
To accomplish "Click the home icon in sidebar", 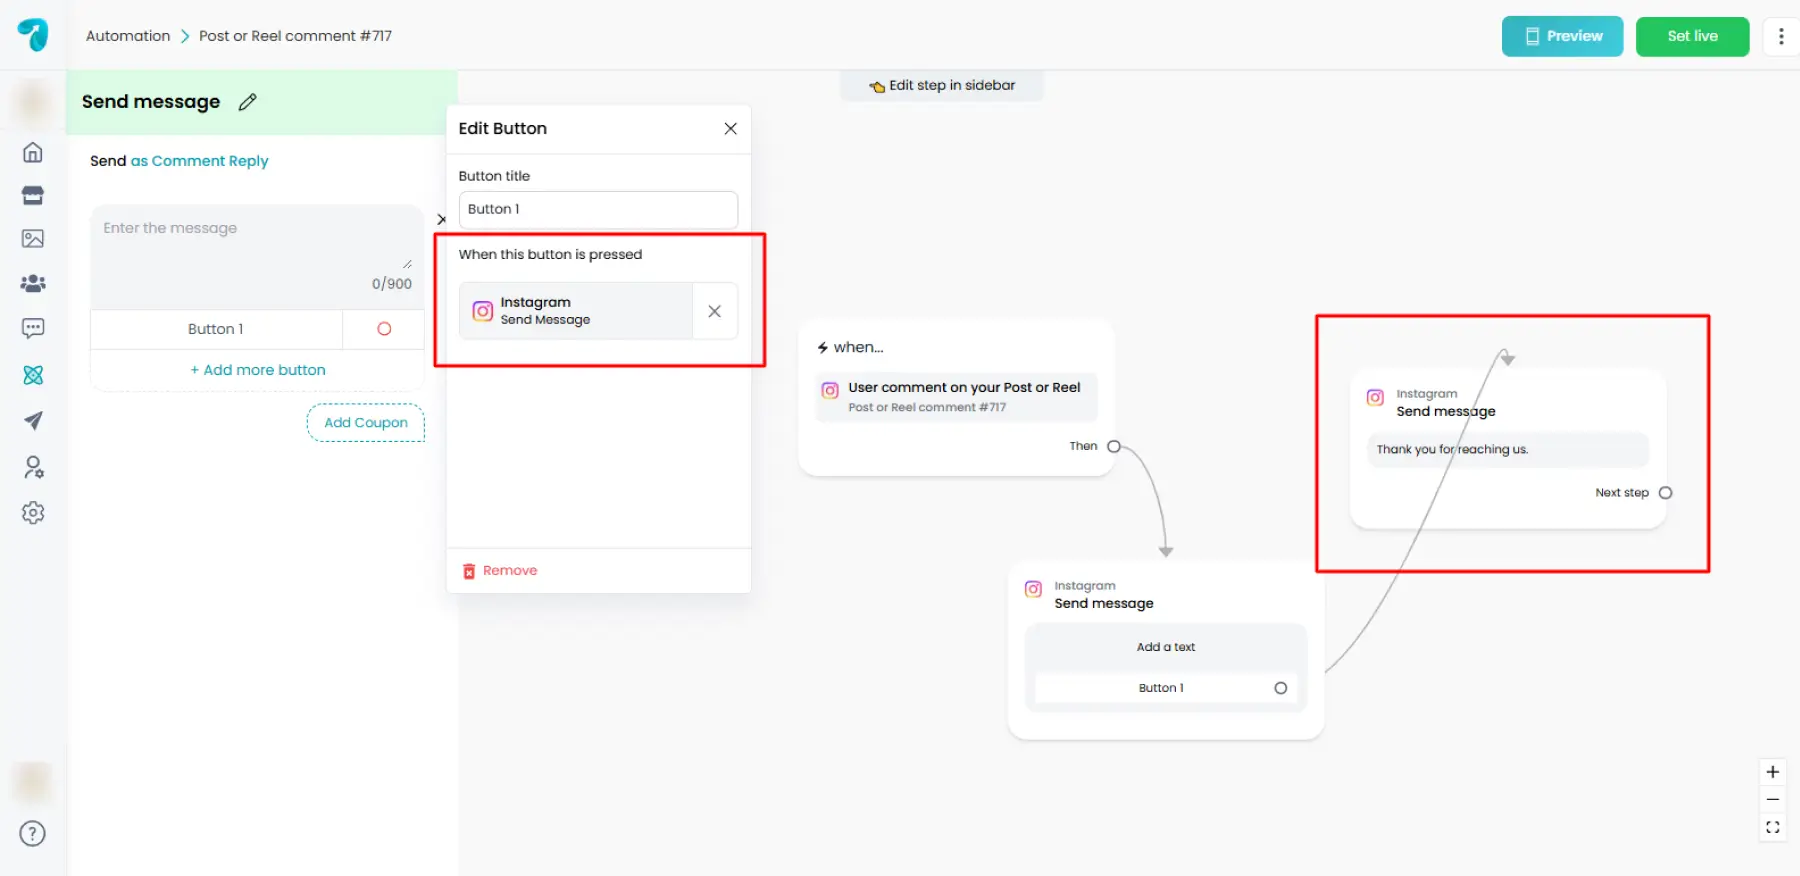I will pos(33,152).
